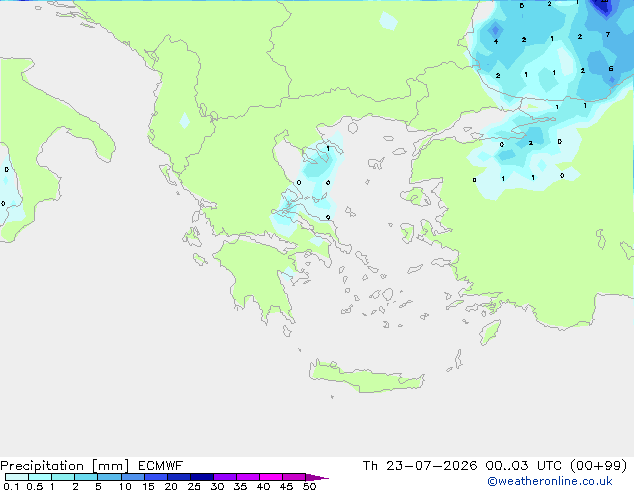The image size is (634, 490).
Task: Click the legend value label '25'
Action: point(194,486)
